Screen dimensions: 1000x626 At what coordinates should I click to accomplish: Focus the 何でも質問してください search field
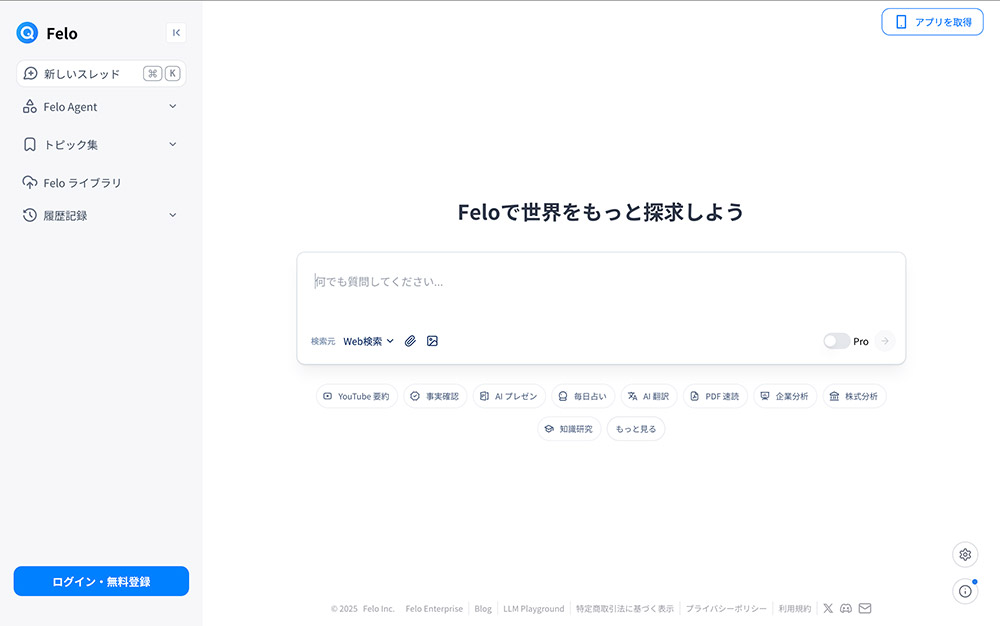click(x=601, y=282)
